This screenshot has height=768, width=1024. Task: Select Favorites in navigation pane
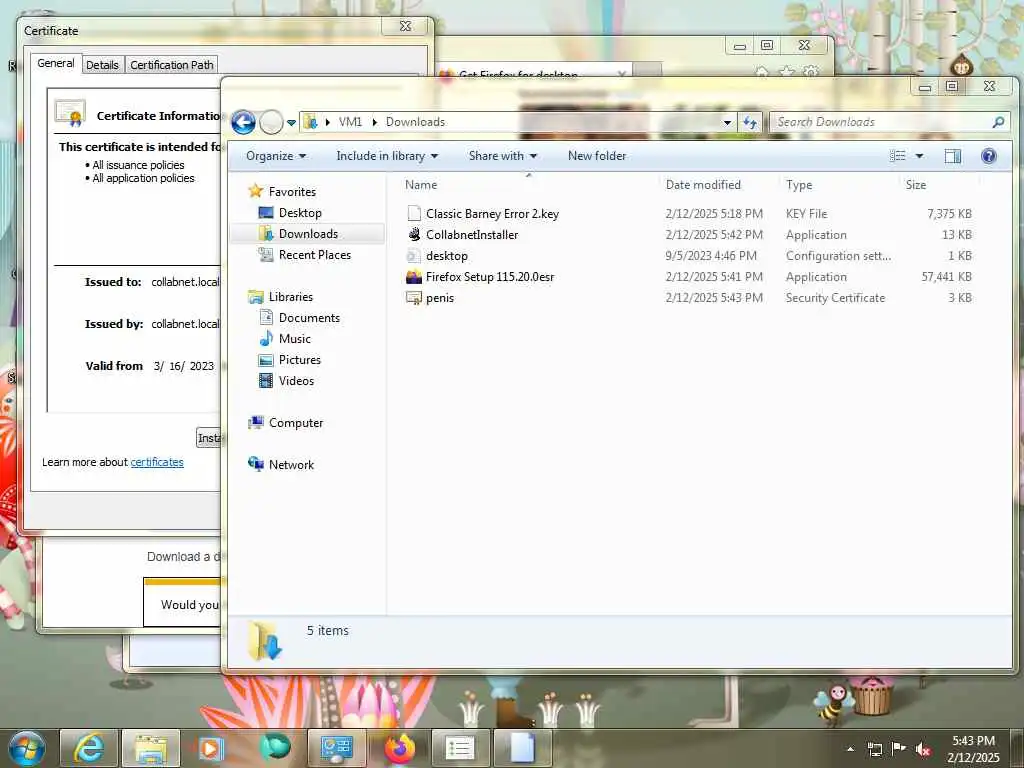(292, 192)
